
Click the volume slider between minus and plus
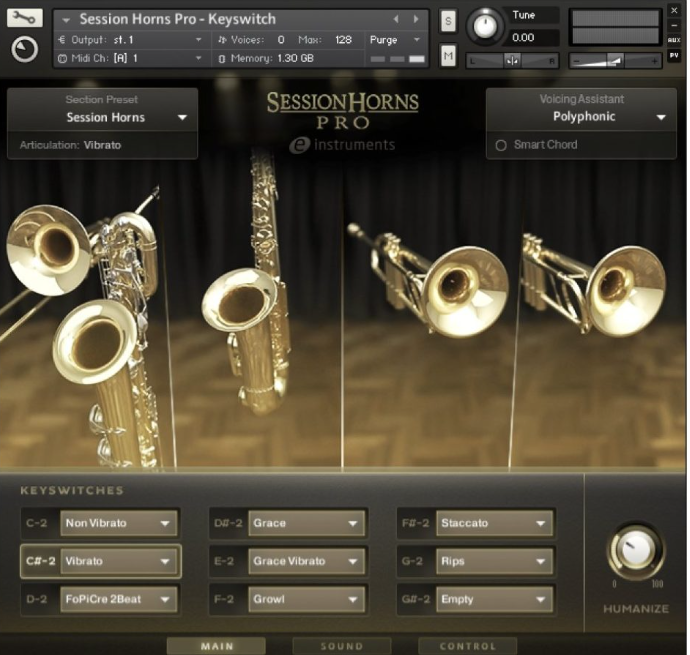pyautogui.click(x=615, y=61)
